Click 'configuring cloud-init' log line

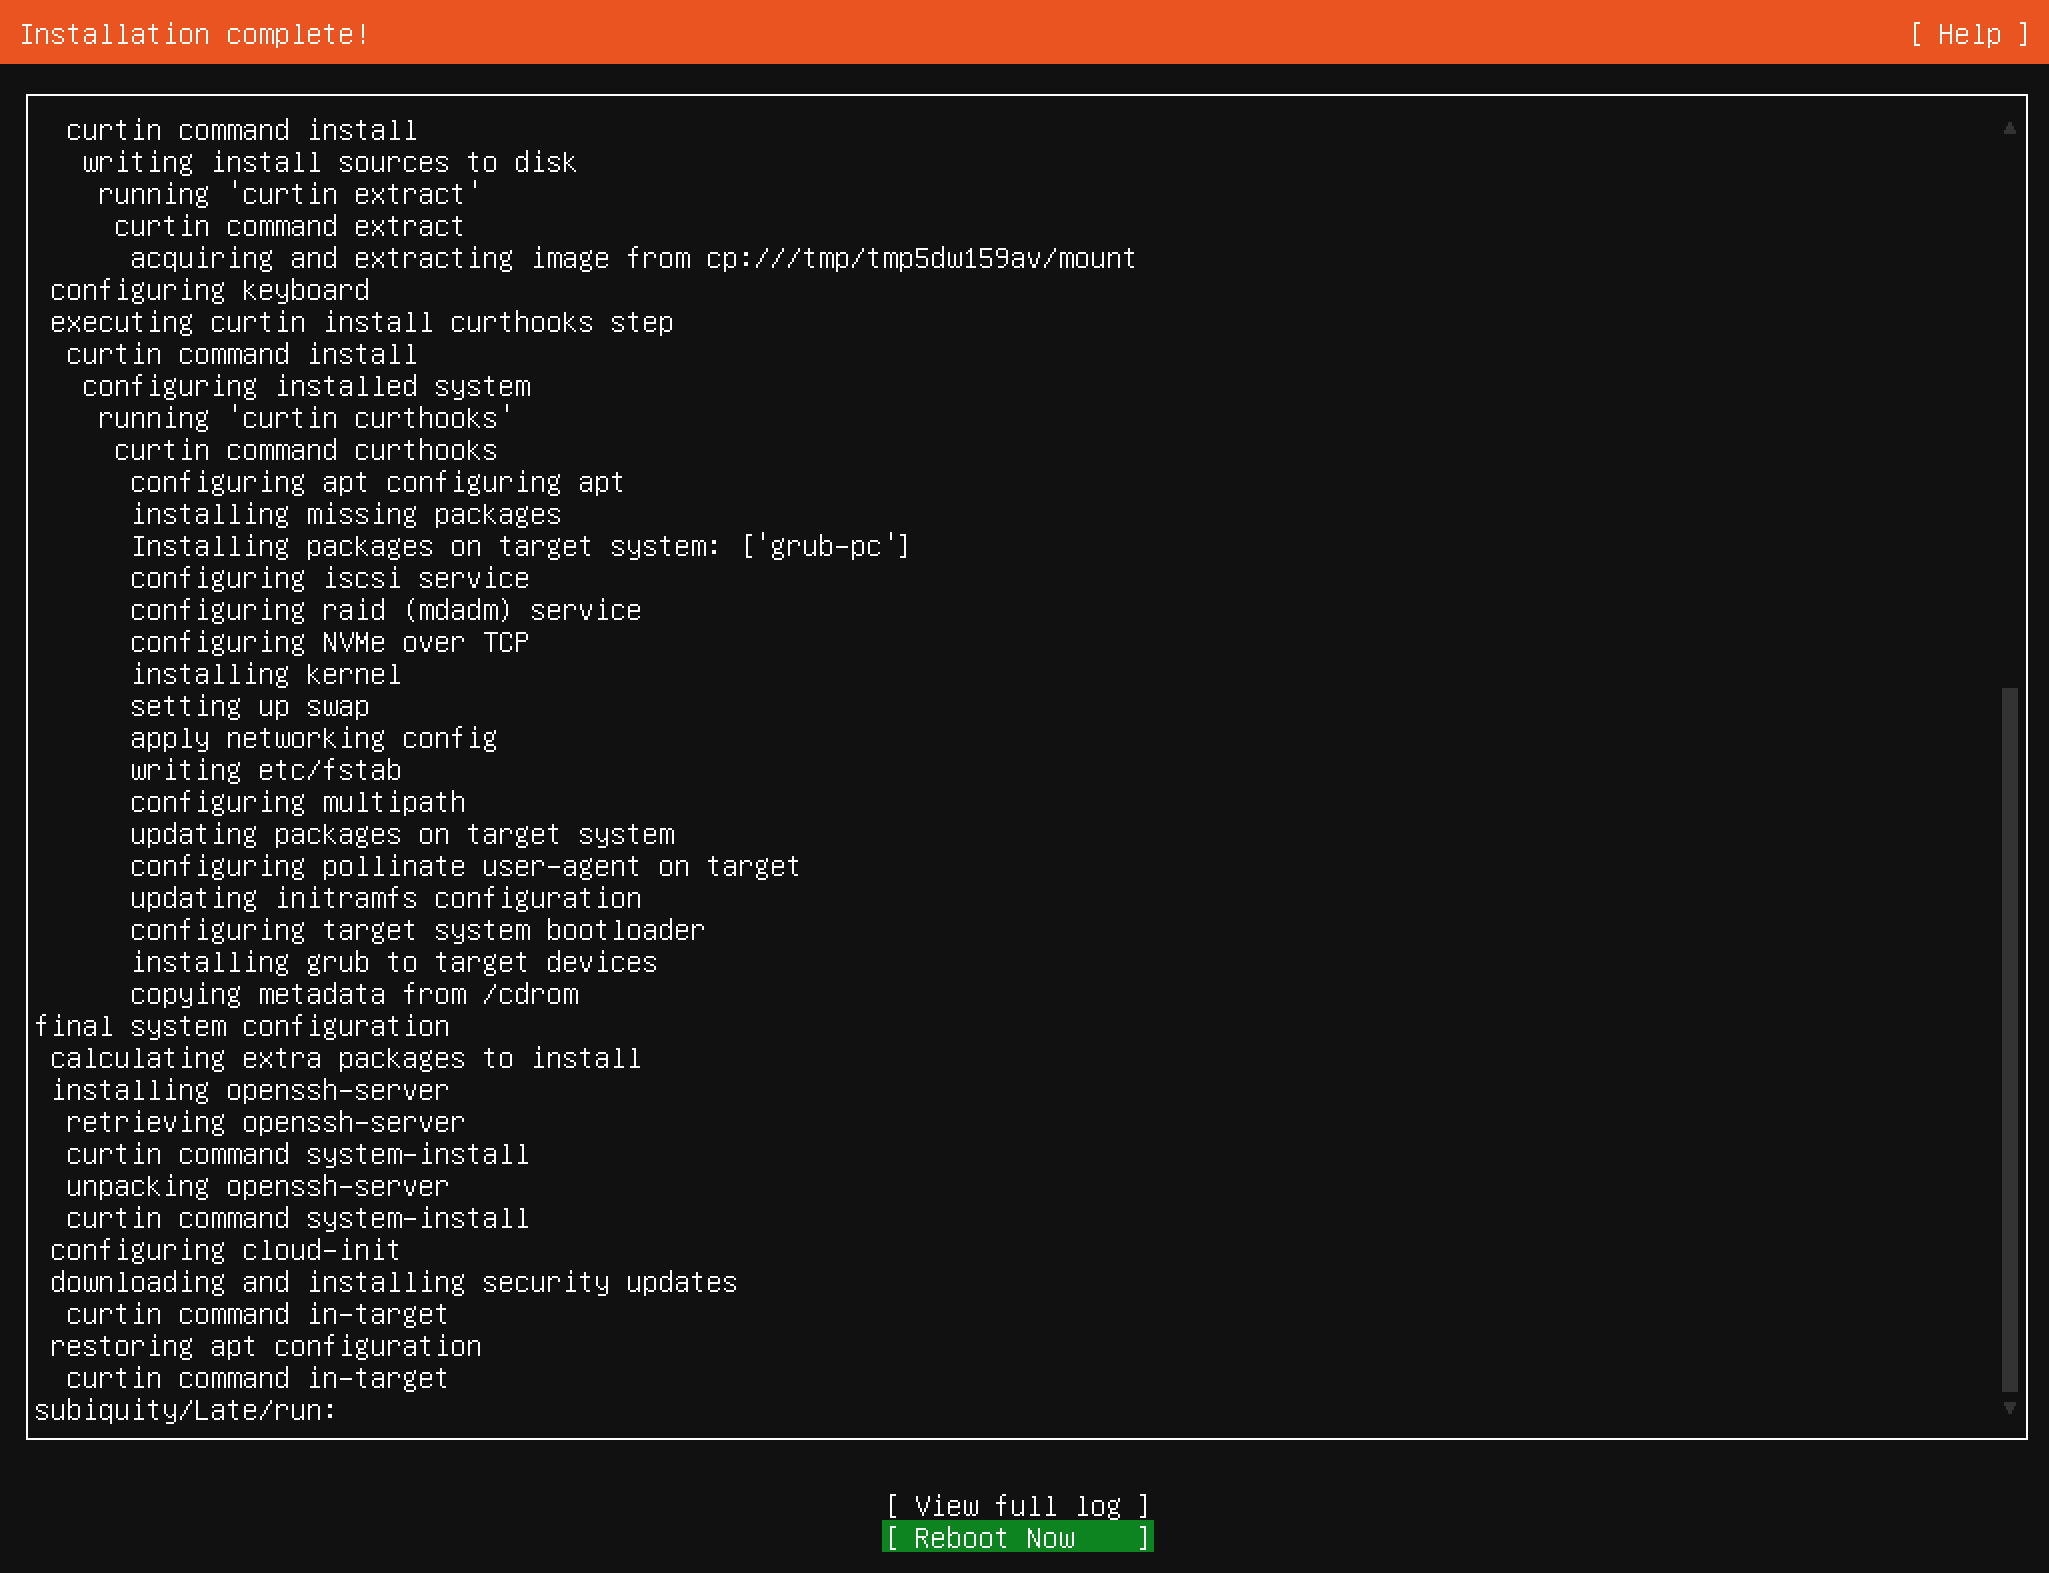[225, 1250]
